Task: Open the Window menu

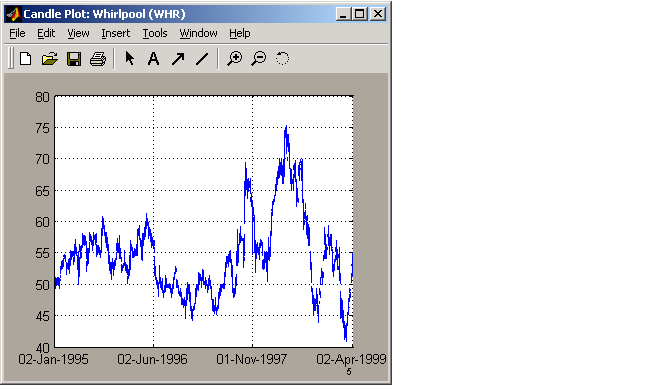Action: 198,33
